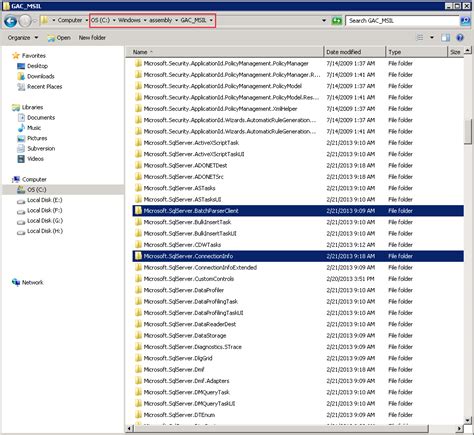This screenshot has height=435, width=474.
Task: Click the Forward navigation arrow button
Action: tap(25, 21)
